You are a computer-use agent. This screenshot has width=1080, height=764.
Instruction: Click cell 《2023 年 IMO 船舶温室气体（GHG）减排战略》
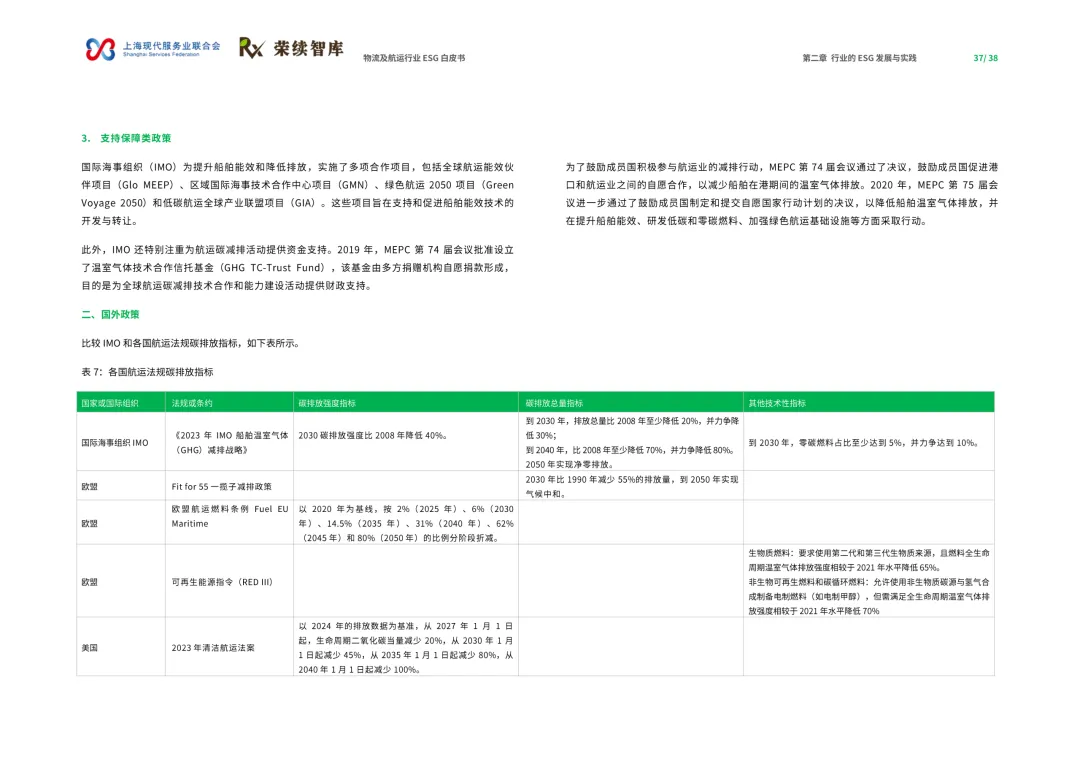click(229, 443)
